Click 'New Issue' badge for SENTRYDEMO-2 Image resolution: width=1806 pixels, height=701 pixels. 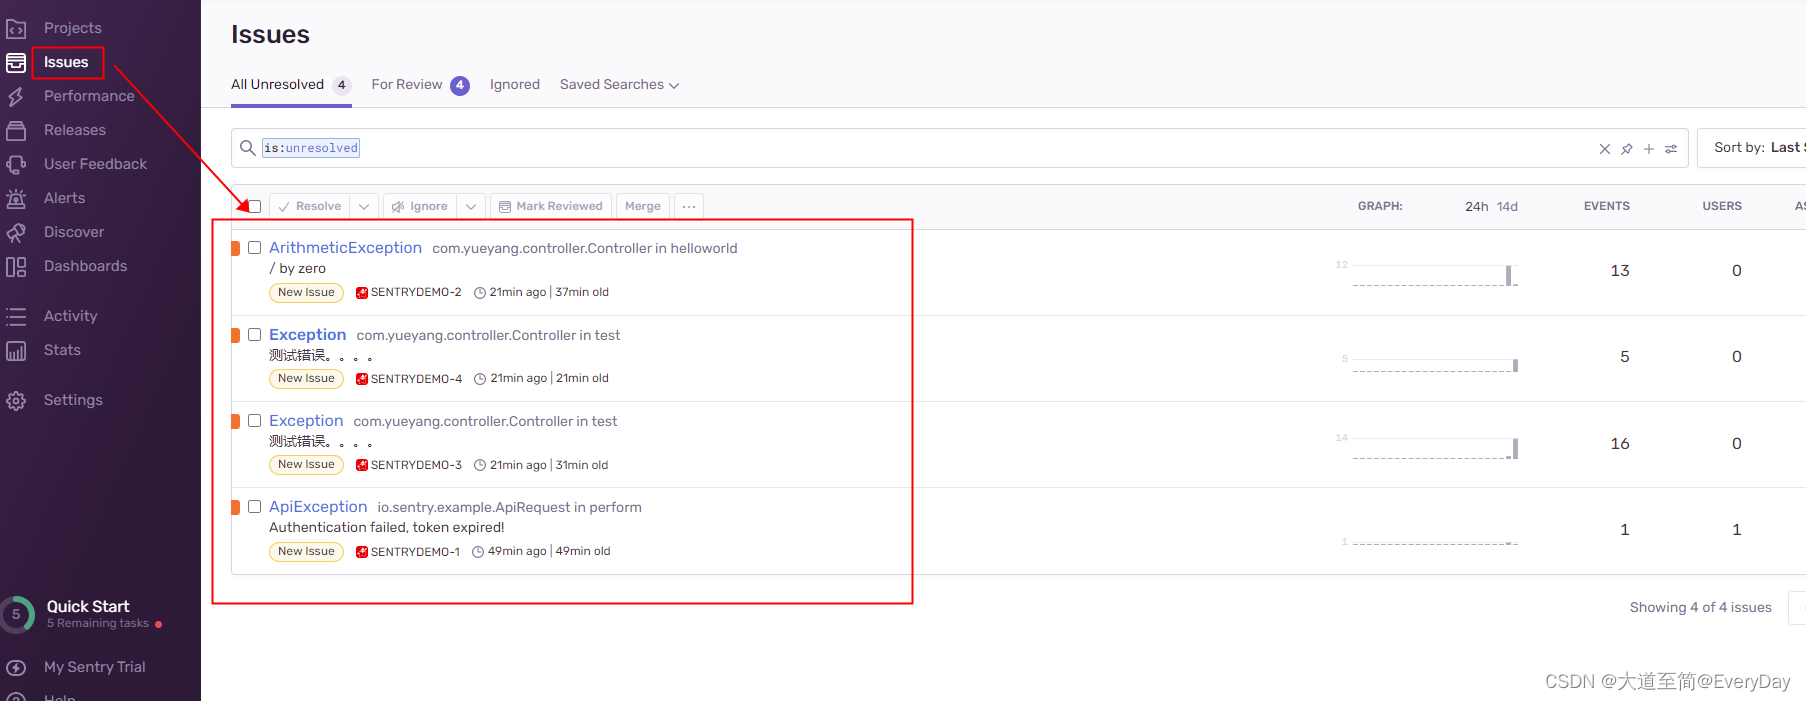tap(306, 293)
